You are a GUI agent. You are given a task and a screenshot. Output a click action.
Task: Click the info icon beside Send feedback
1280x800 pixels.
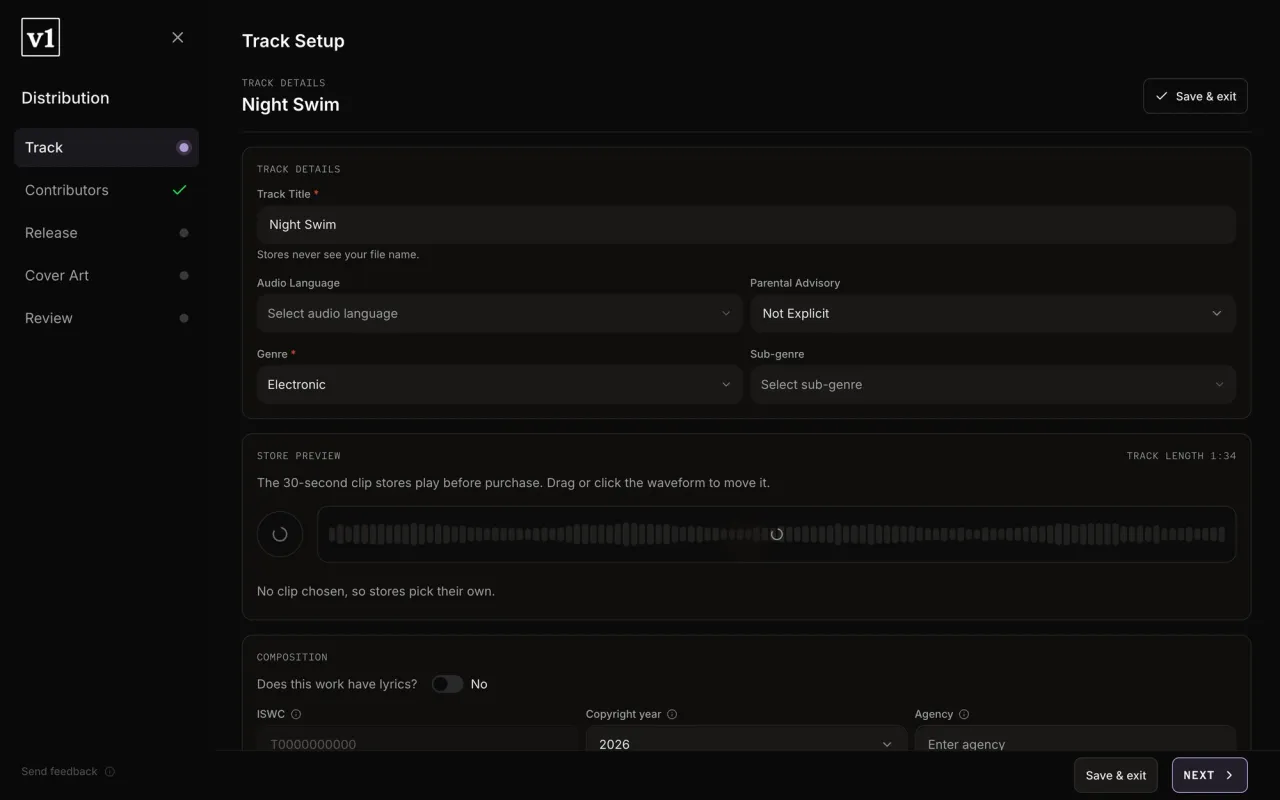pyautogui.click(x=110, y=771)
